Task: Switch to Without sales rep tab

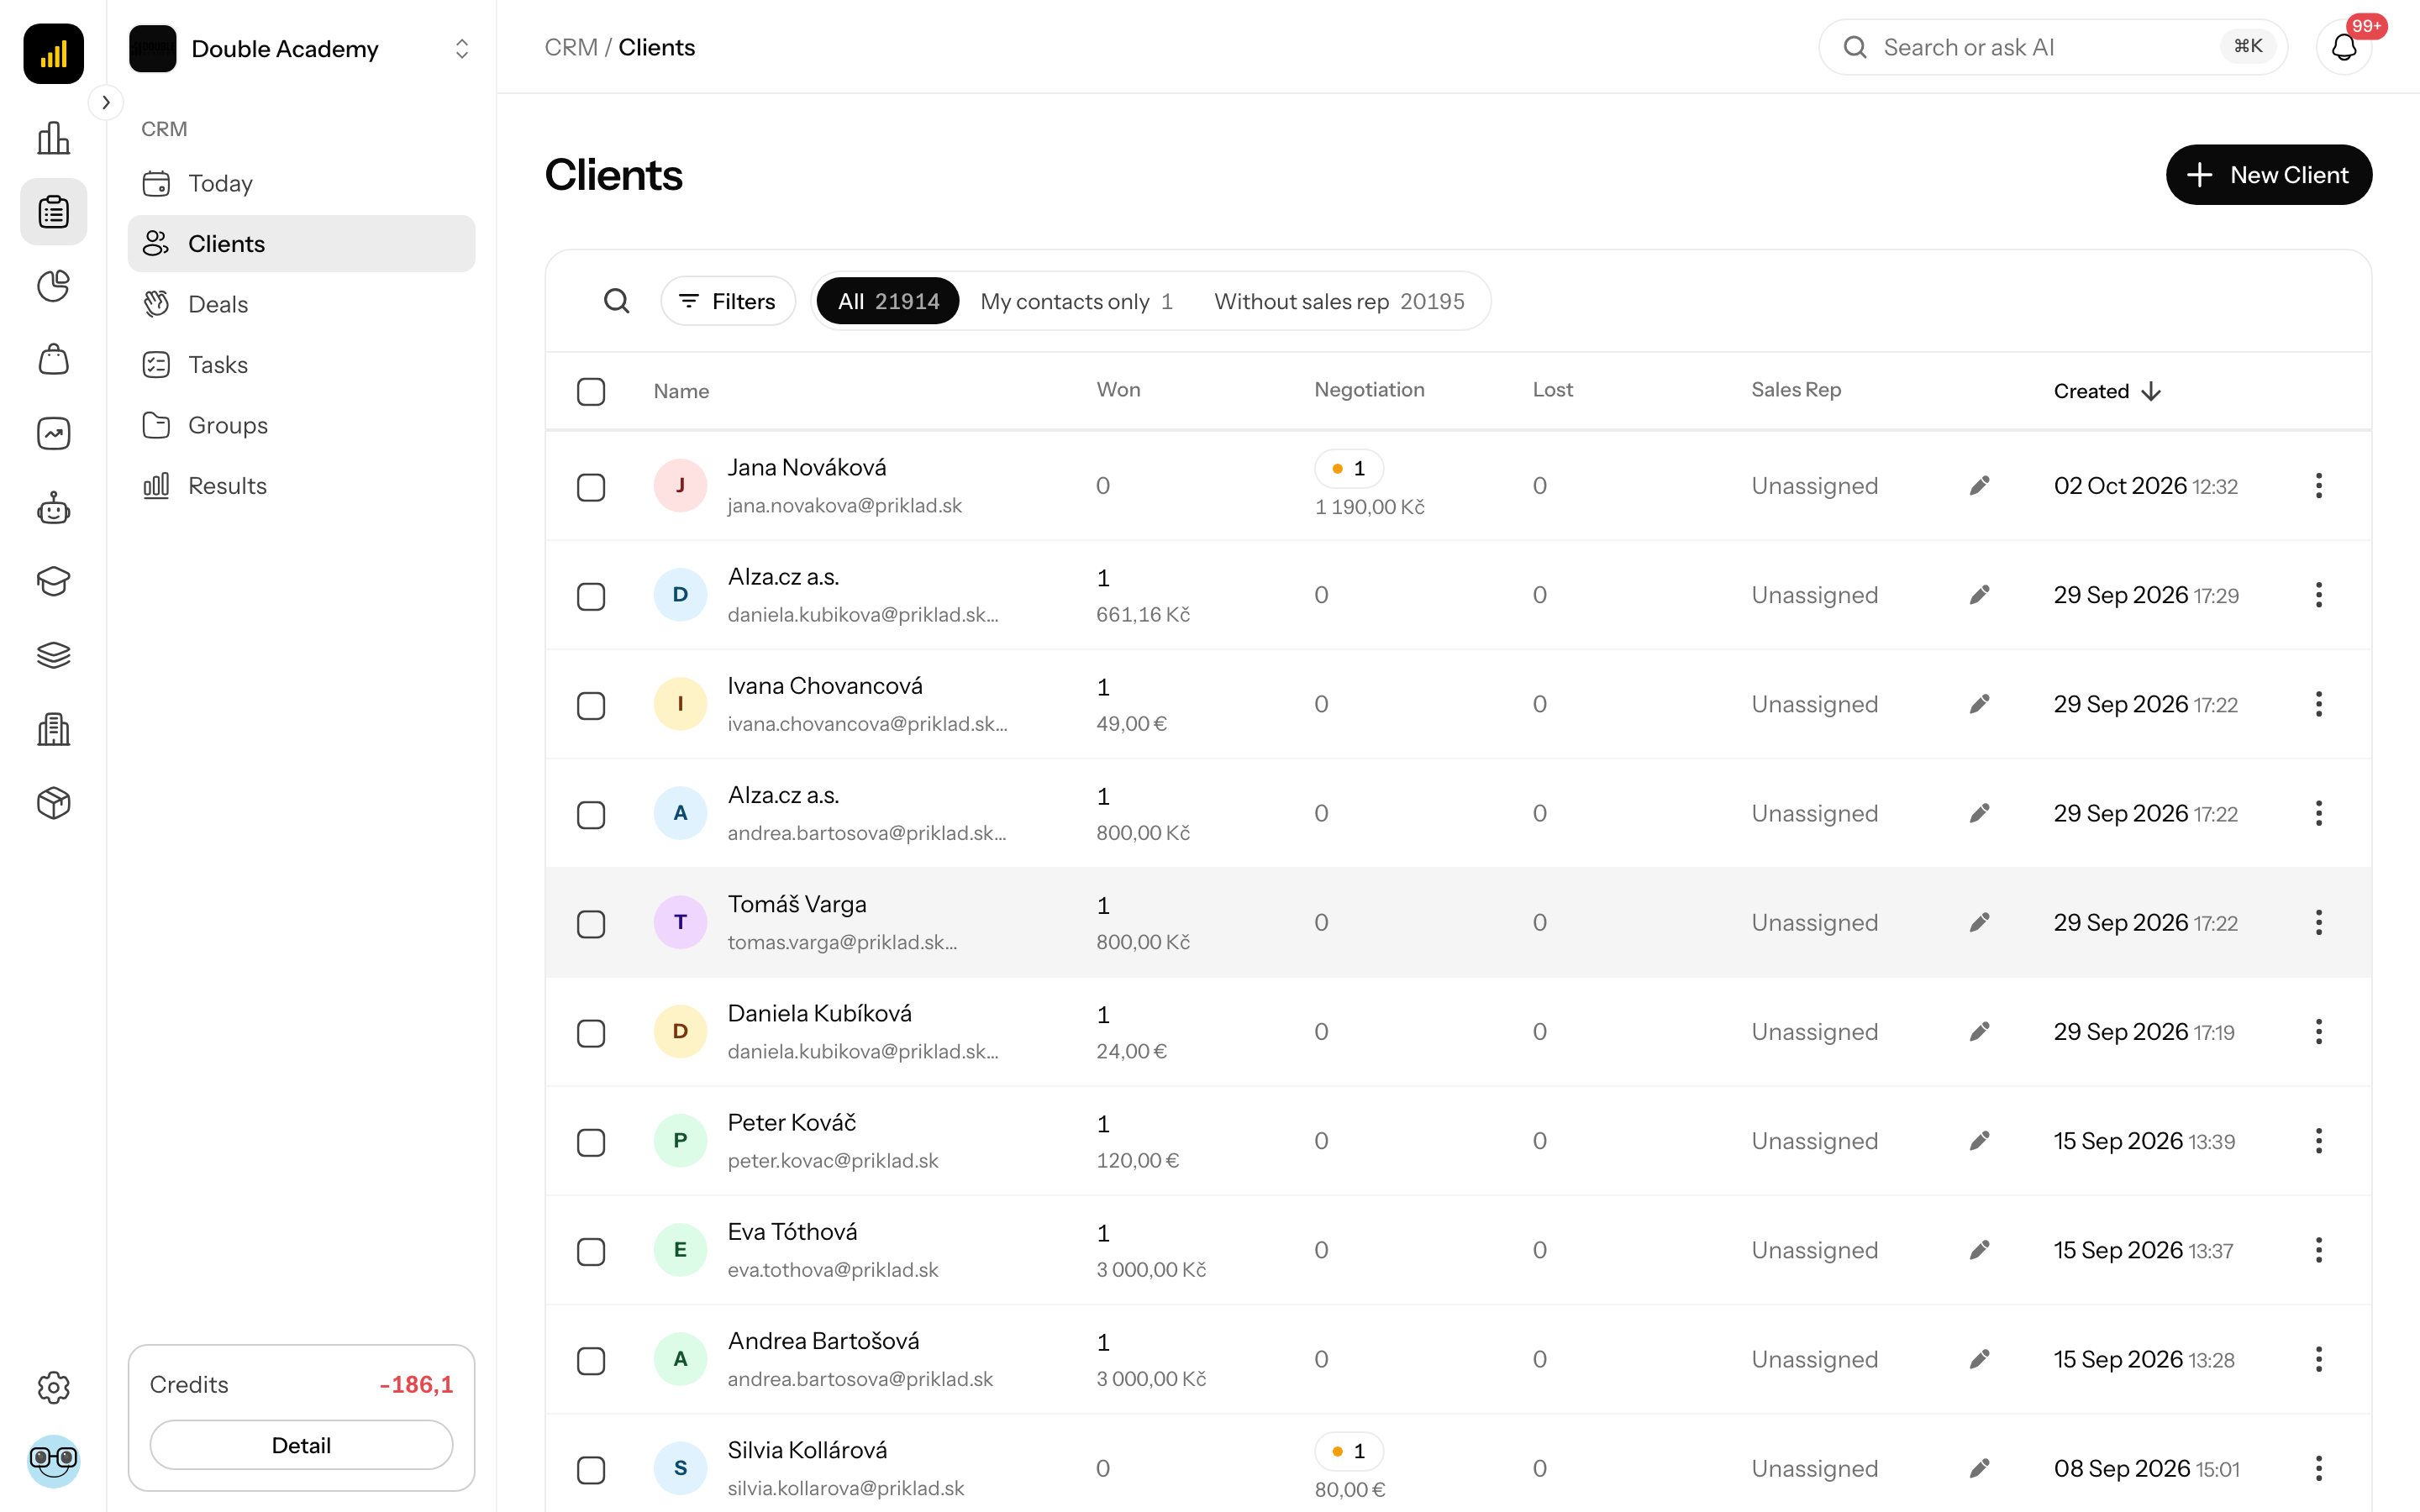Action: 1339,301
